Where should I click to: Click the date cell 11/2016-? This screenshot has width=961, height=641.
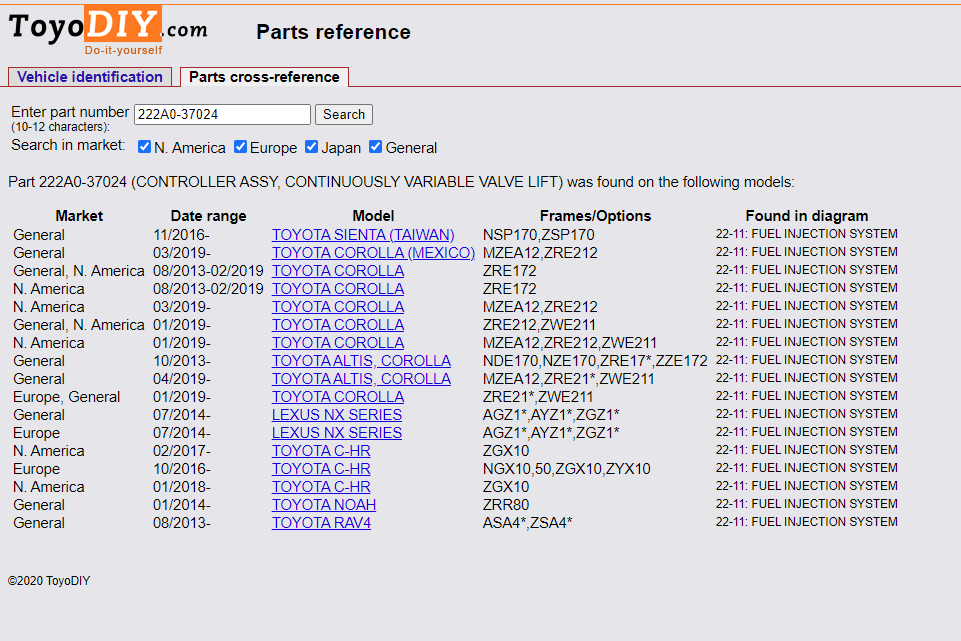[181, 235]
